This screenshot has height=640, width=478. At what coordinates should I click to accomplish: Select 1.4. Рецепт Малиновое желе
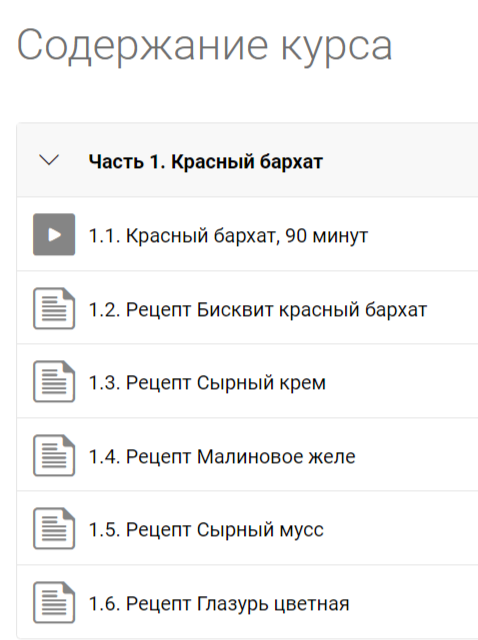pos(222,456)
